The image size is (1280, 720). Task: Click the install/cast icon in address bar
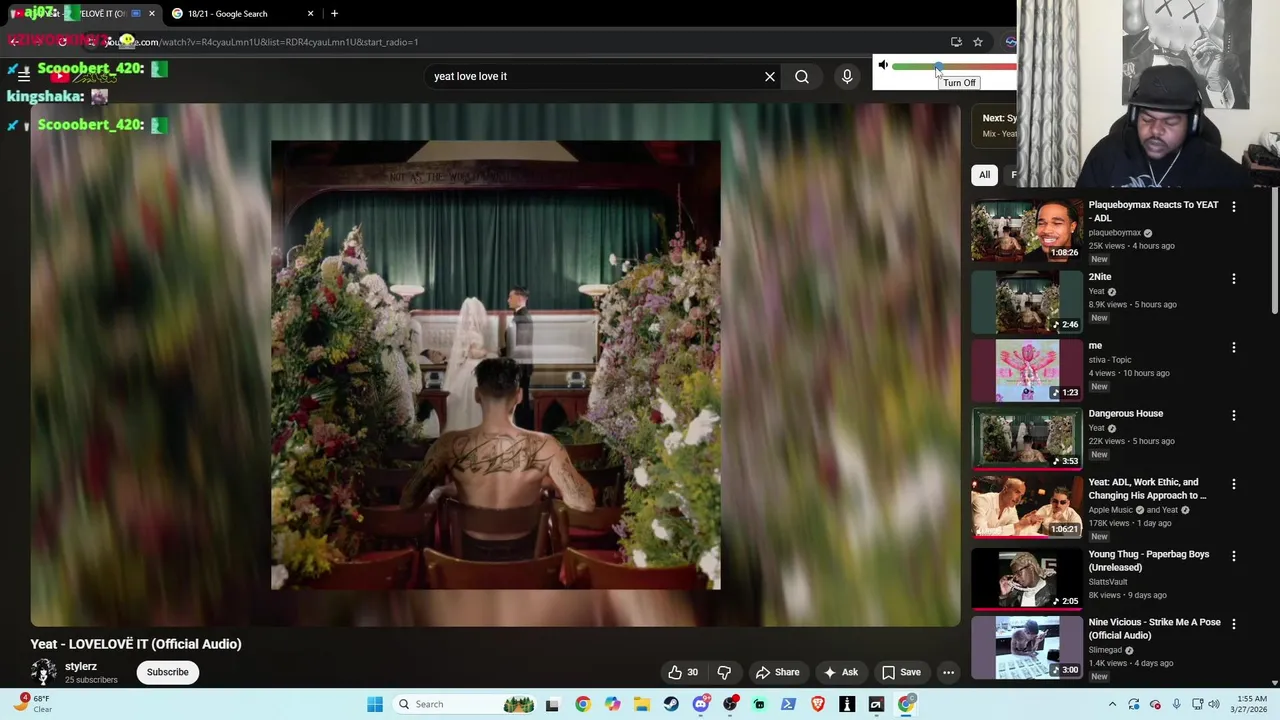pyautogui.click(x=956, y=42)
